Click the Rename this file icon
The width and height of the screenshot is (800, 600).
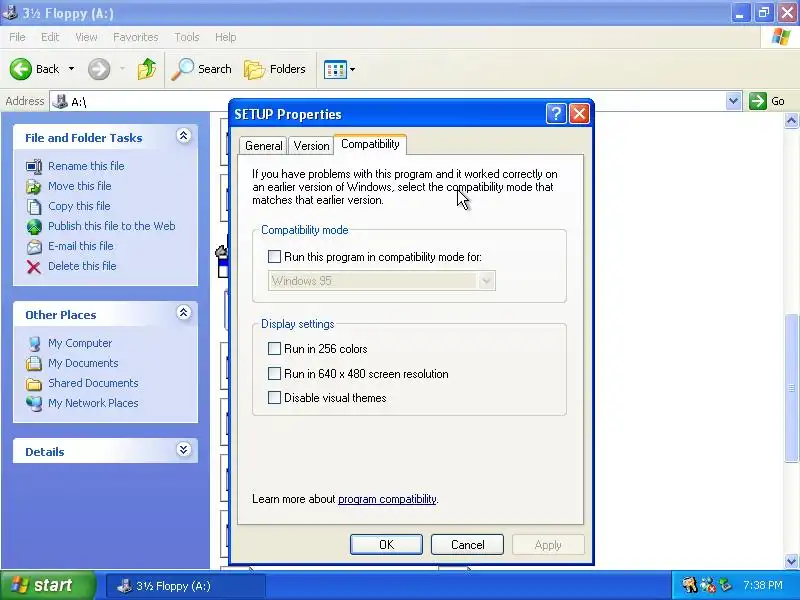(34, 166)
